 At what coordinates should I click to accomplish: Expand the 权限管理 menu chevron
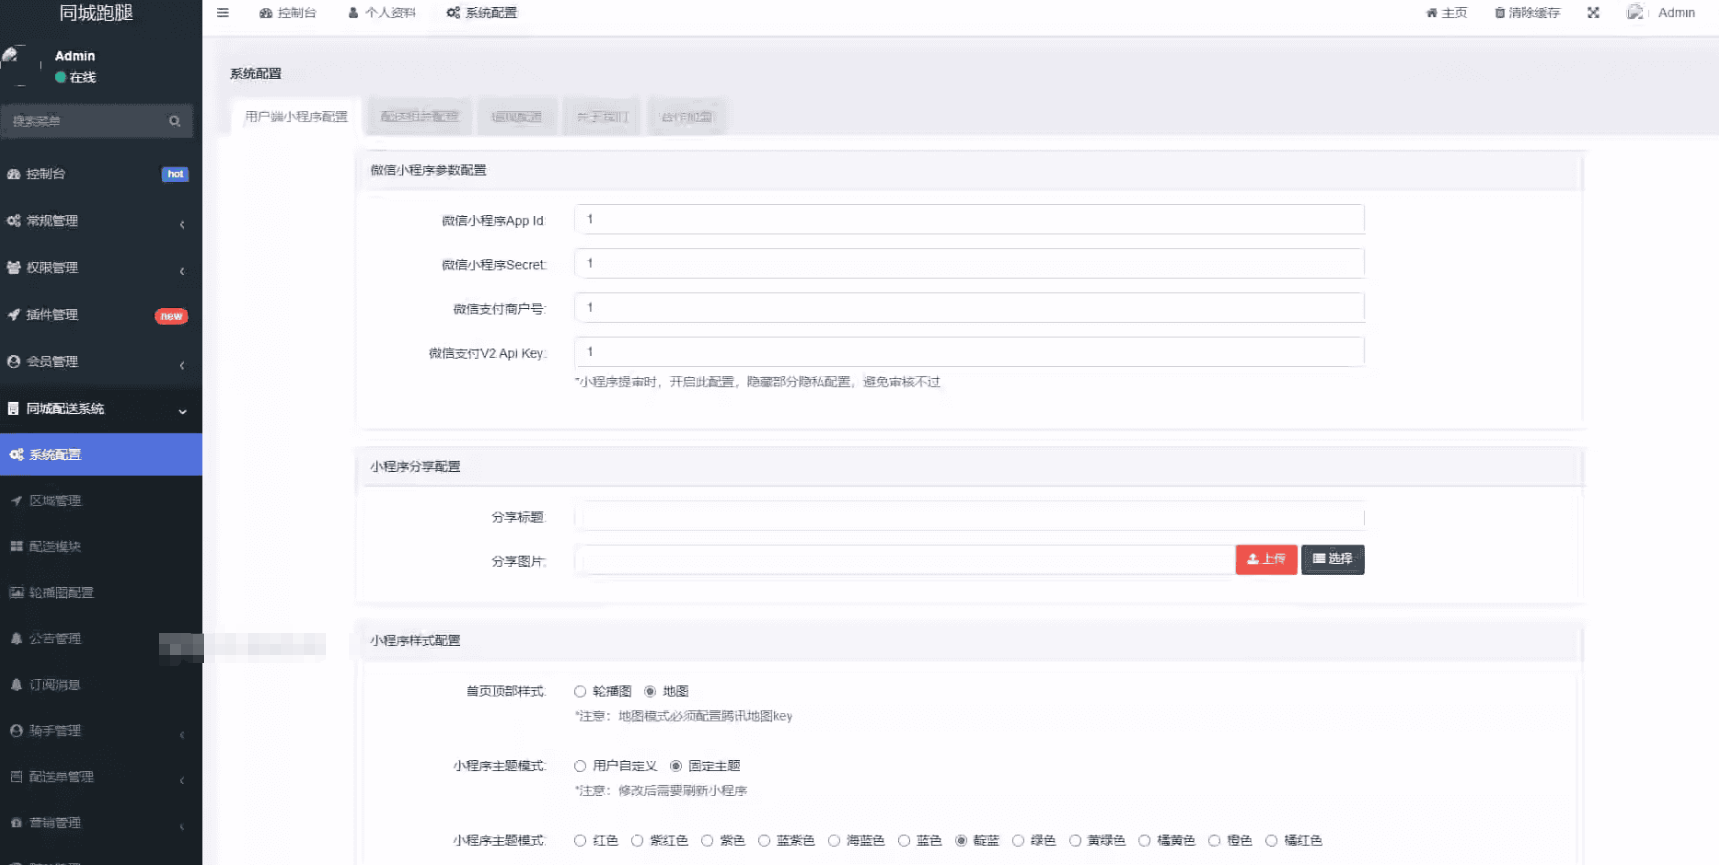[182, 271]
